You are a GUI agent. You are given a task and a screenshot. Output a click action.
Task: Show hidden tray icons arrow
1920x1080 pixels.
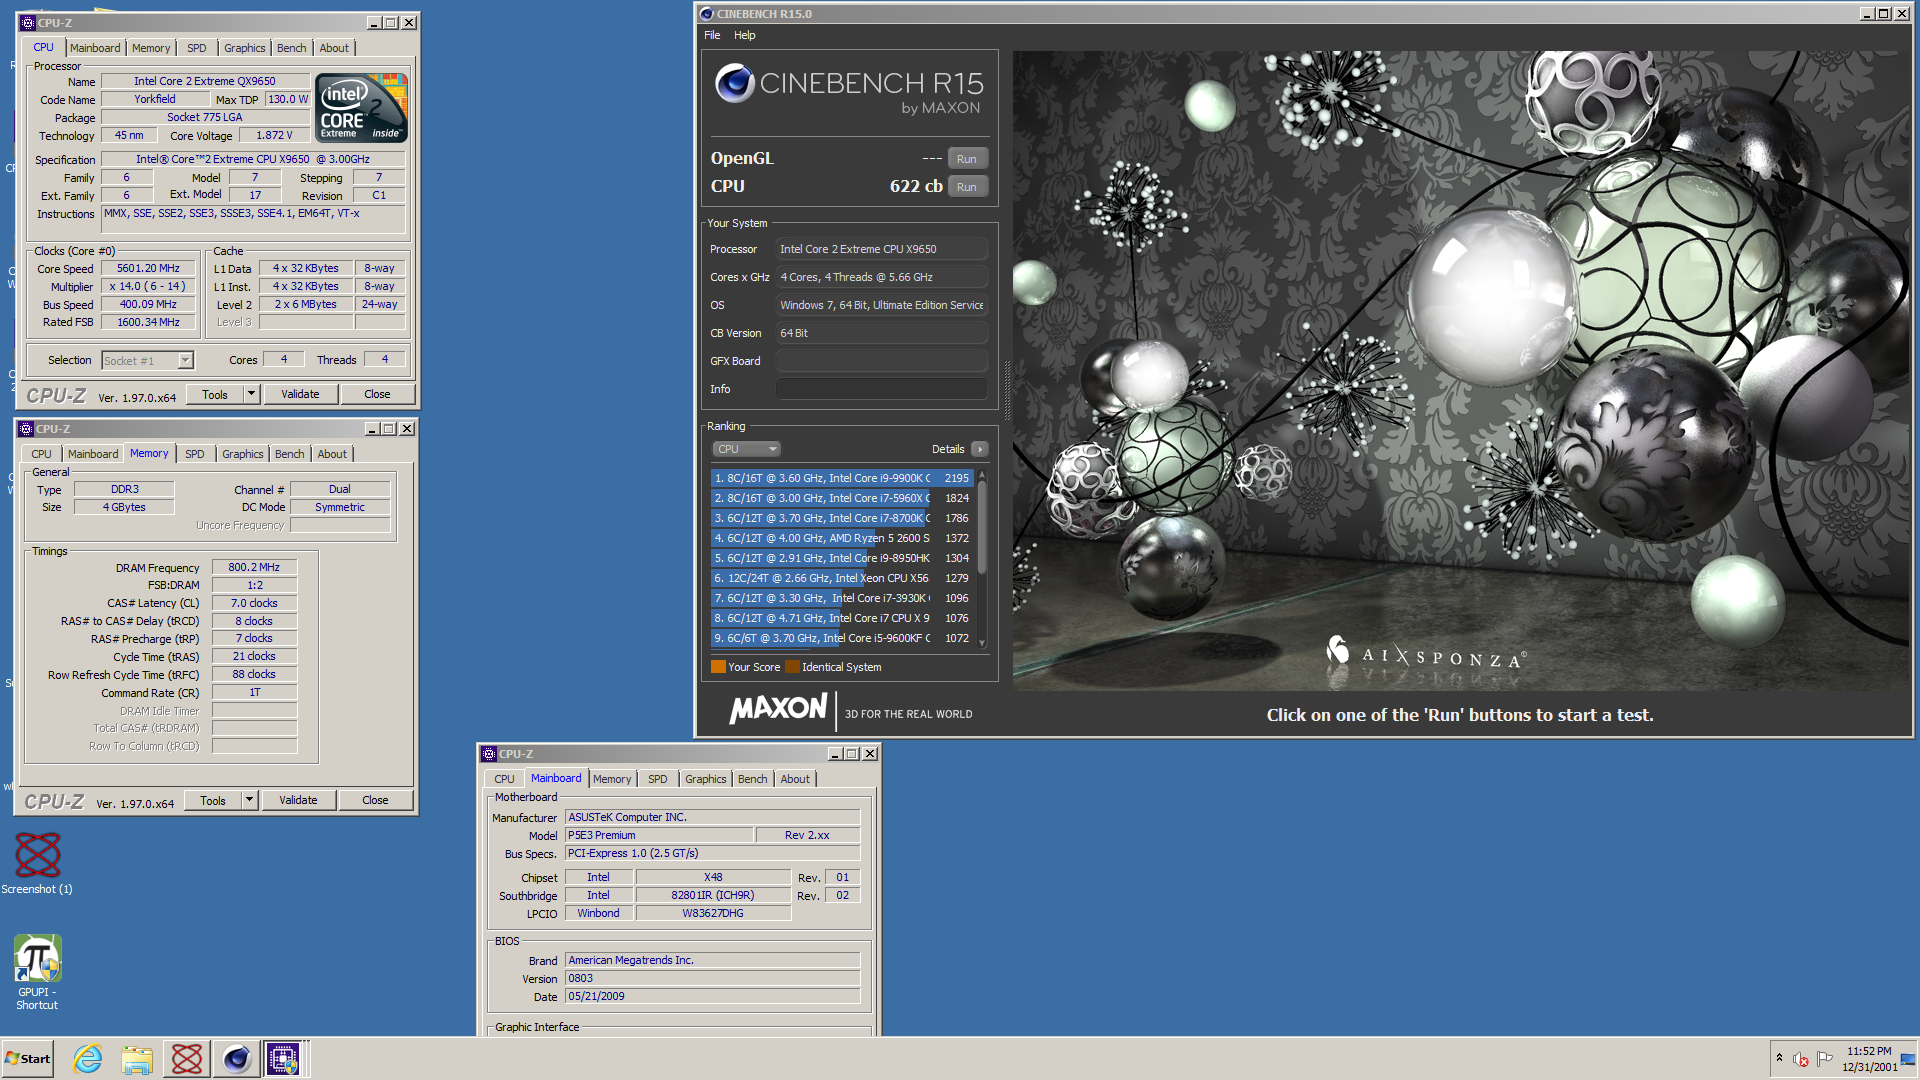(1779, 1058)
